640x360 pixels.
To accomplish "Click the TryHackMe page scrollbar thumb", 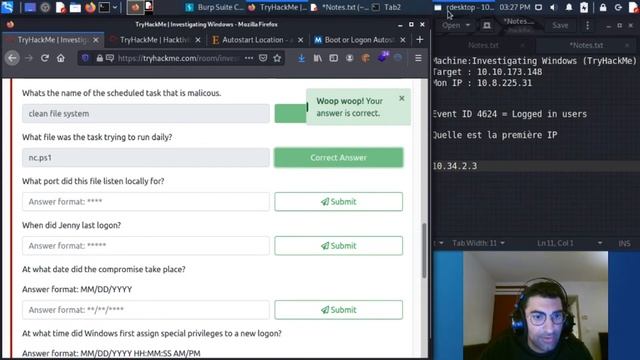I will 424,251.
